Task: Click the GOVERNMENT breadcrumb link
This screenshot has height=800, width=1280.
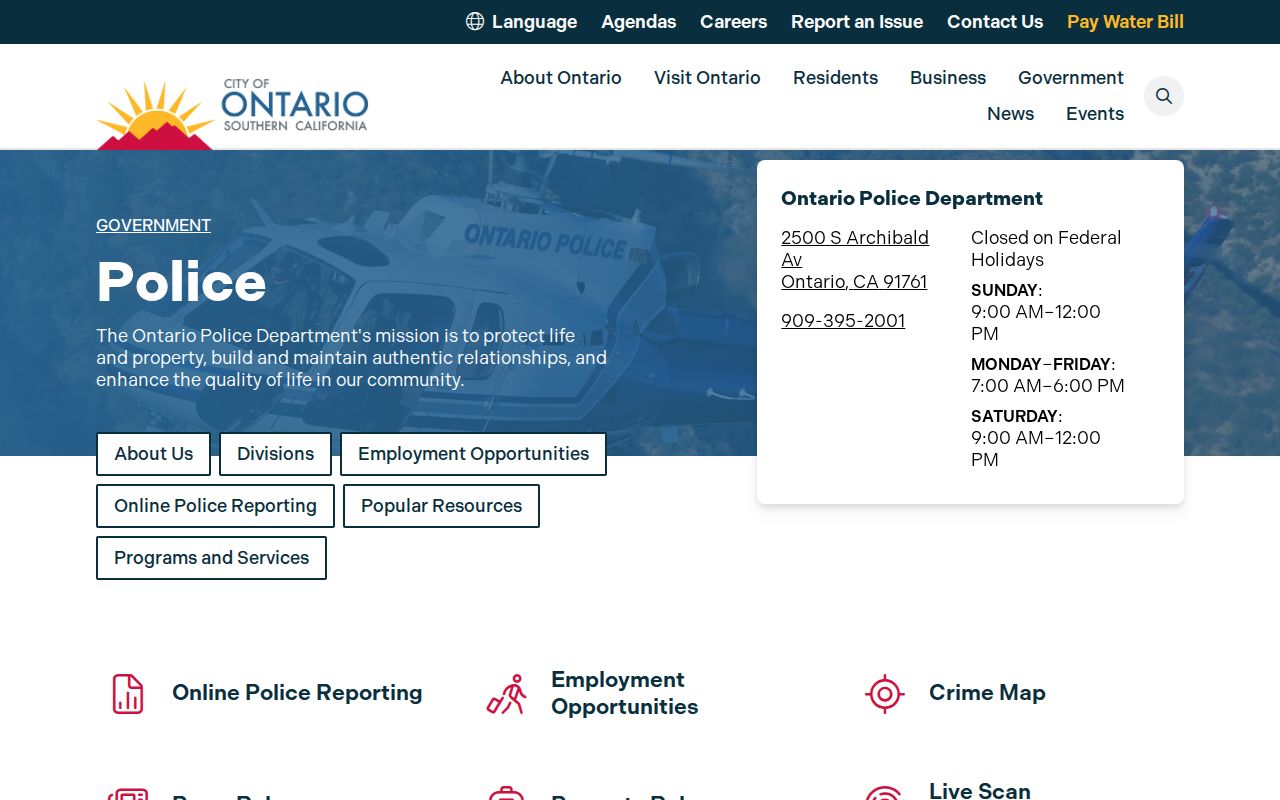Action: click(x=153, y=226)
